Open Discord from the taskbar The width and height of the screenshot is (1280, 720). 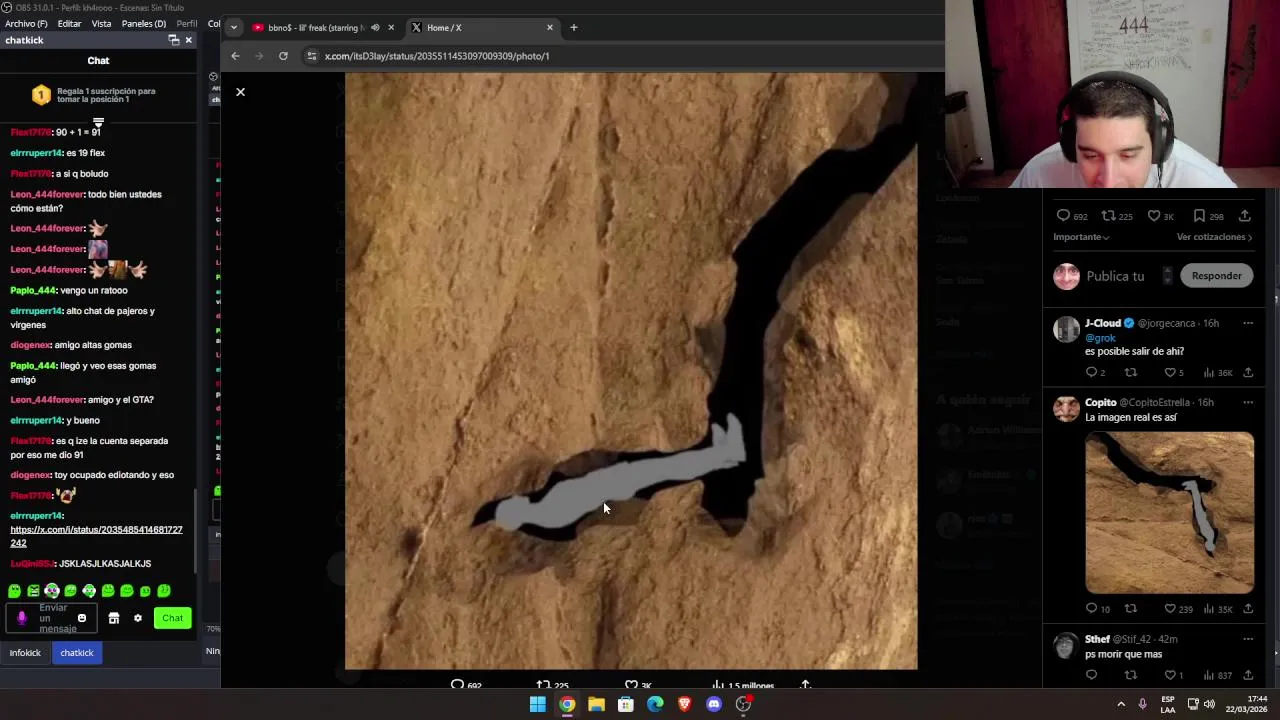(714, 704)
